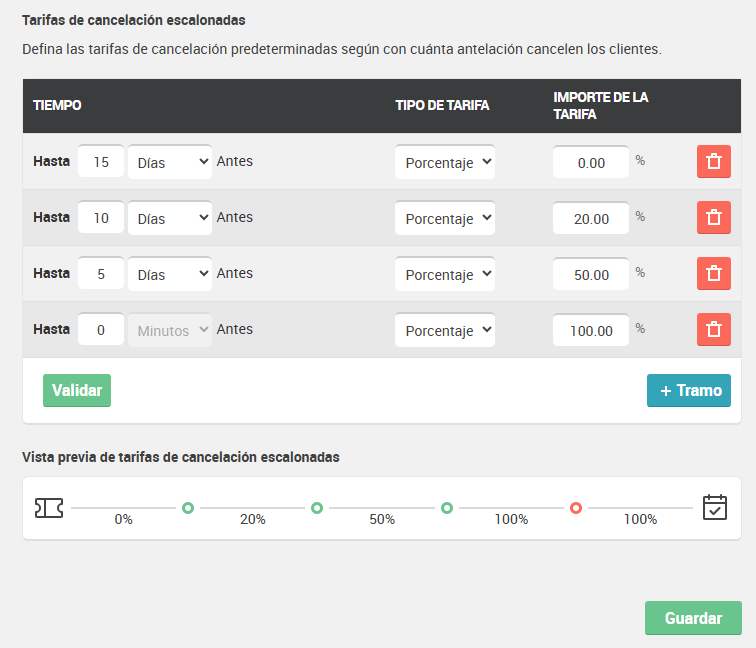Open the Días unit dropdown for 10
Viewport: 756px width, 648px height.
(170, 218)
